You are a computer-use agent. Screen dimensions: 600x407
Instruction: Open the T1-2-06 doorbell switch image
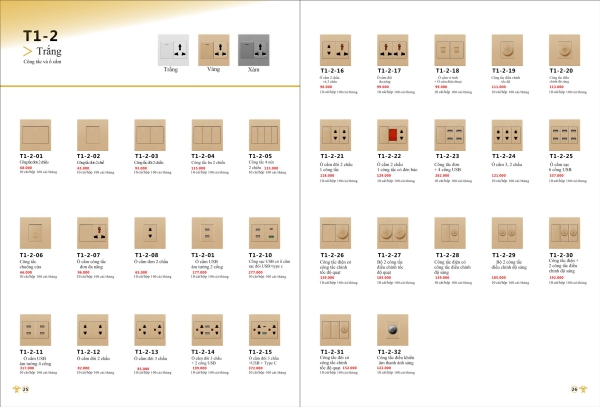tap(35, 233)
